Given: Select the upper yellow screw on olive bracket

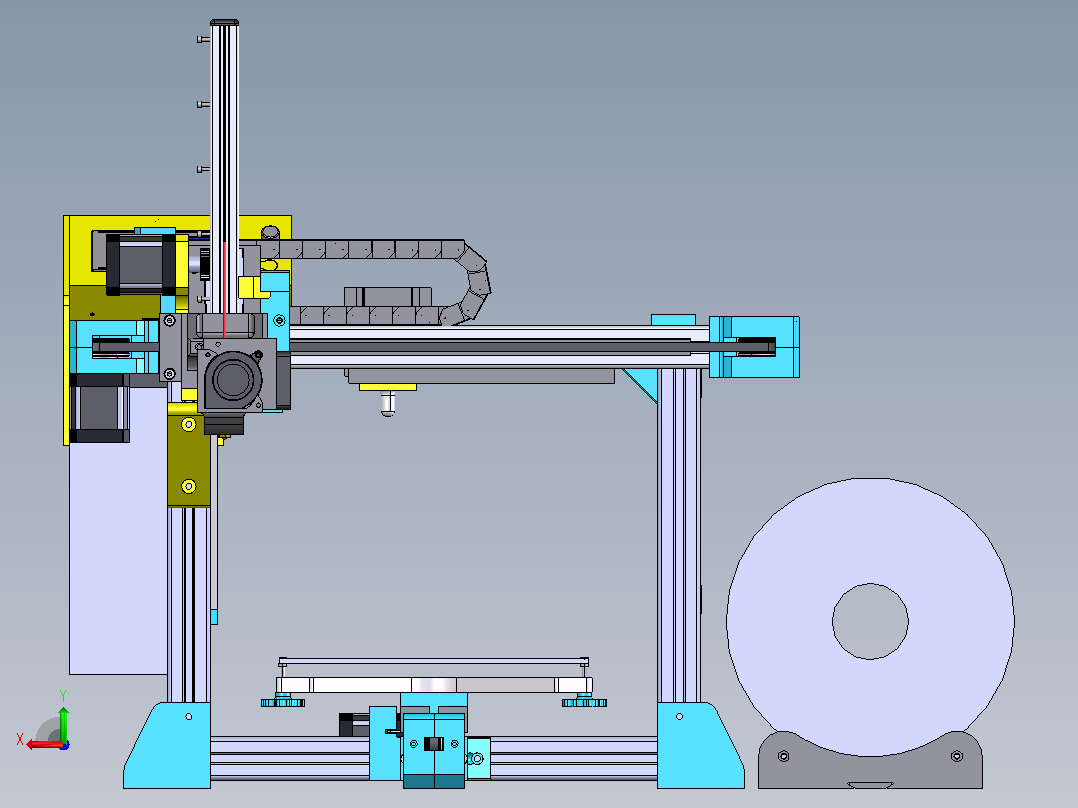Looking at the screenshot, I should click(188, 425).
